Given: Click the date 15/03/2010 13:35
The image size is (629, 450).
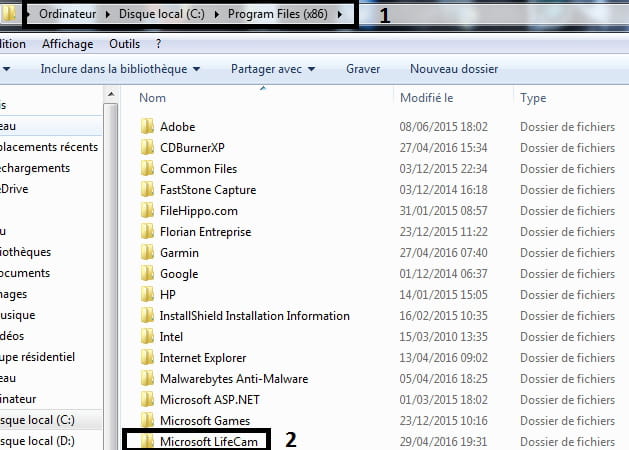Looking at the screenshot, I should [x=443, y=336].
